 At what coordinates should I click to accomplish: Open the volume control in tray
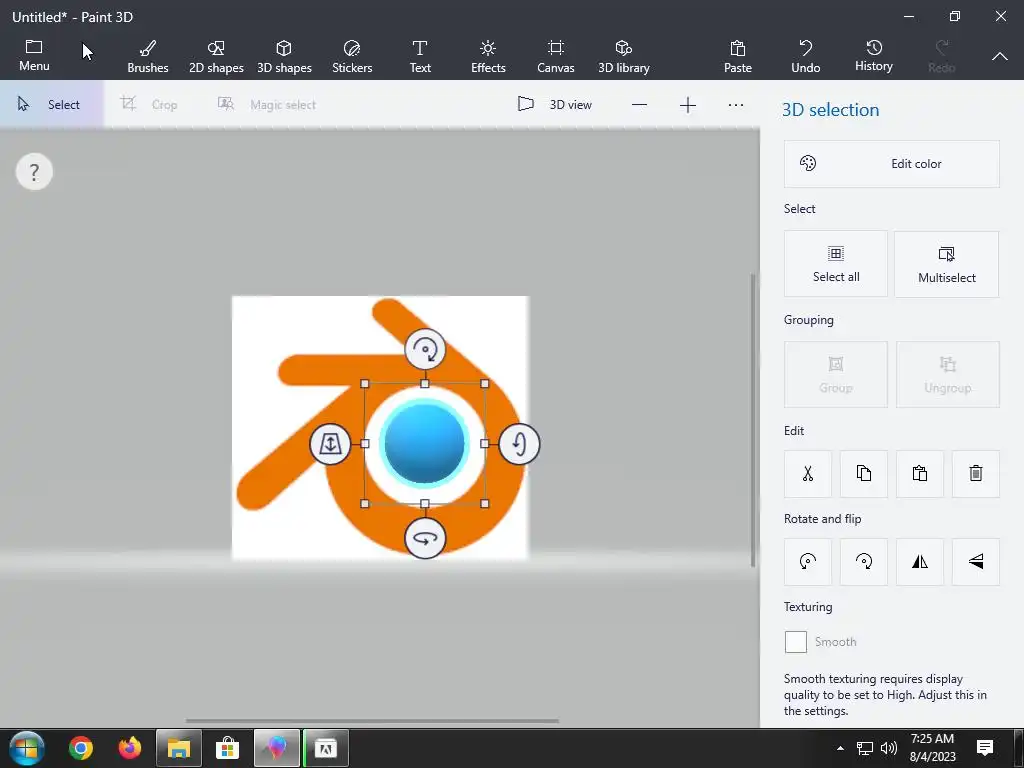(889, 748)
